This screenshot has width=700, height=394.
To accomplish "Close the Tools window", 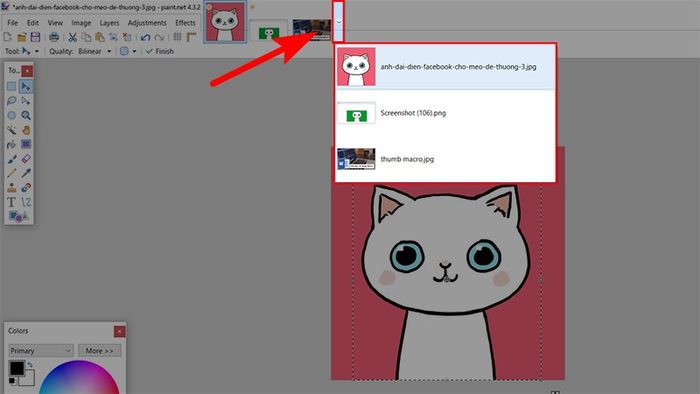I will coord(27,71).
